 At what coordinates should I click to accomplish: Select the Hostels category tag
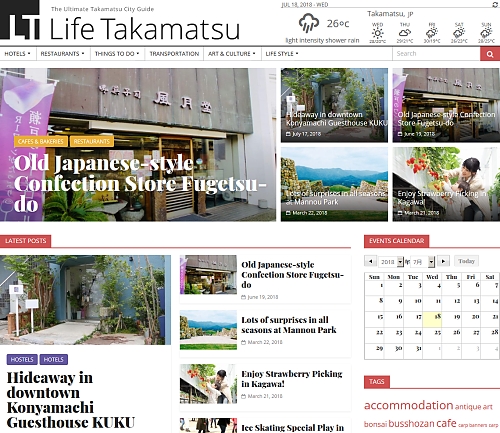(22, 359)
